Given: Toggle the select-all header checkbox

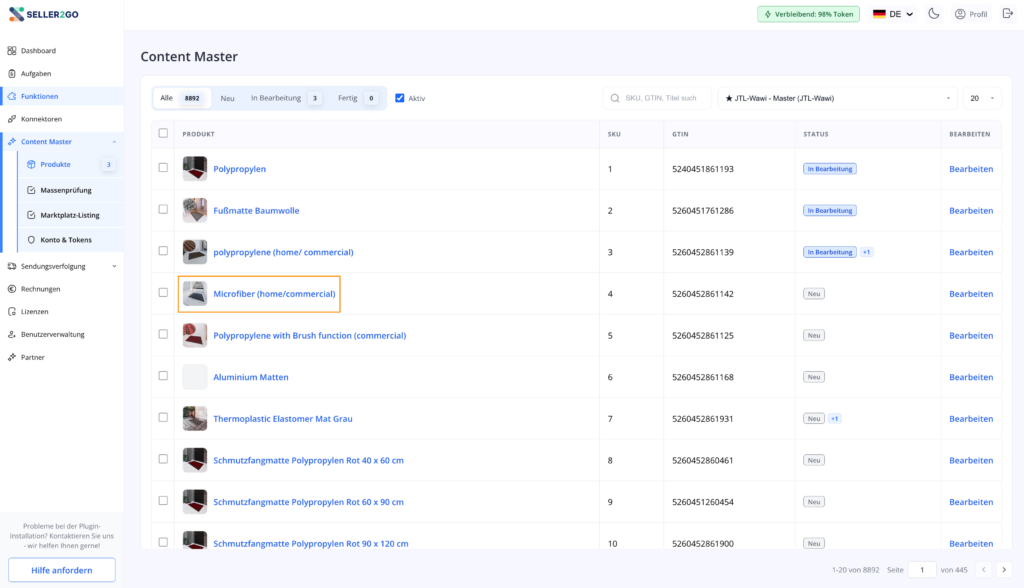Looking at the screenshot, I should [163, 133].
